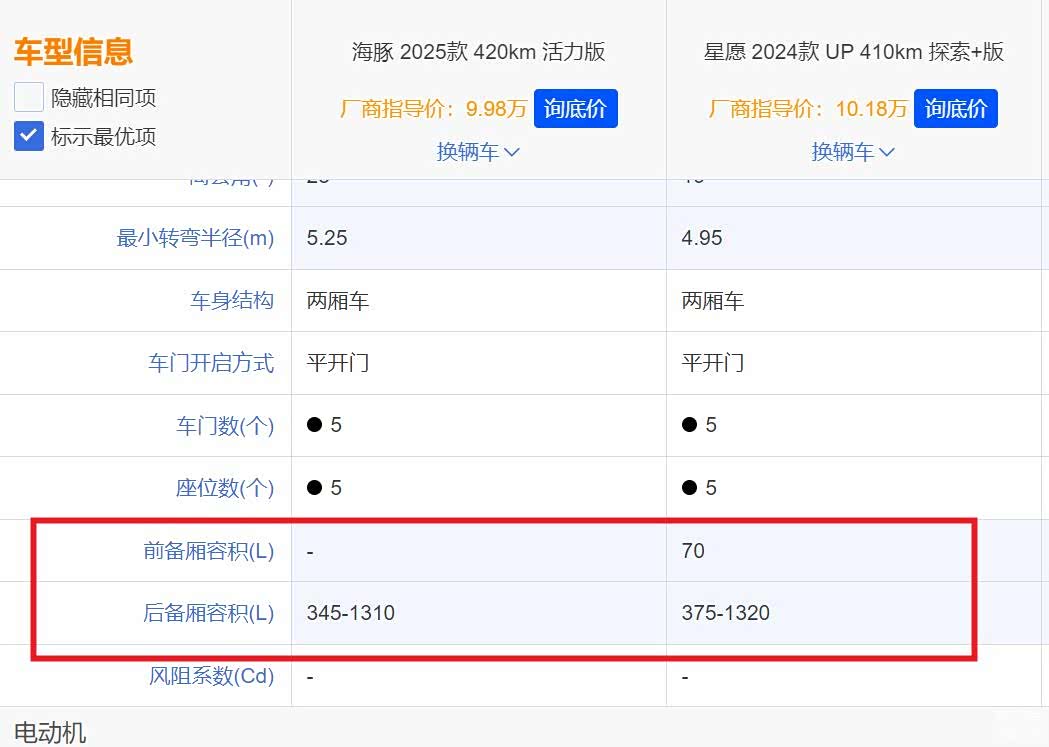Click 询底价 button for 星愿 2024款
1049x747 pixels.
click(x=955, y=109)
